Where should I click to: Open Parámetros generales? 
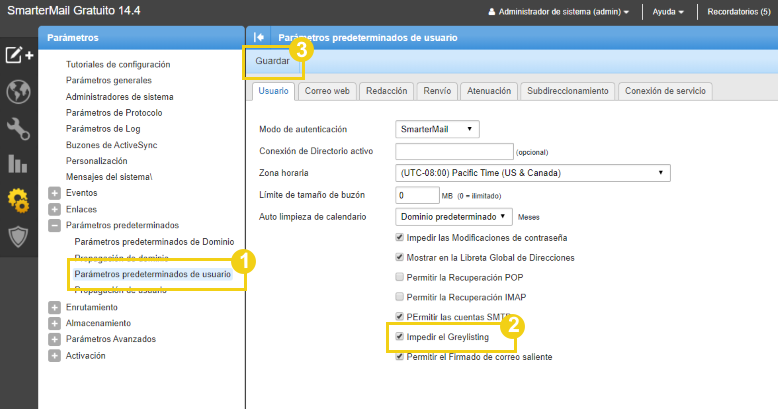point(109,80)
